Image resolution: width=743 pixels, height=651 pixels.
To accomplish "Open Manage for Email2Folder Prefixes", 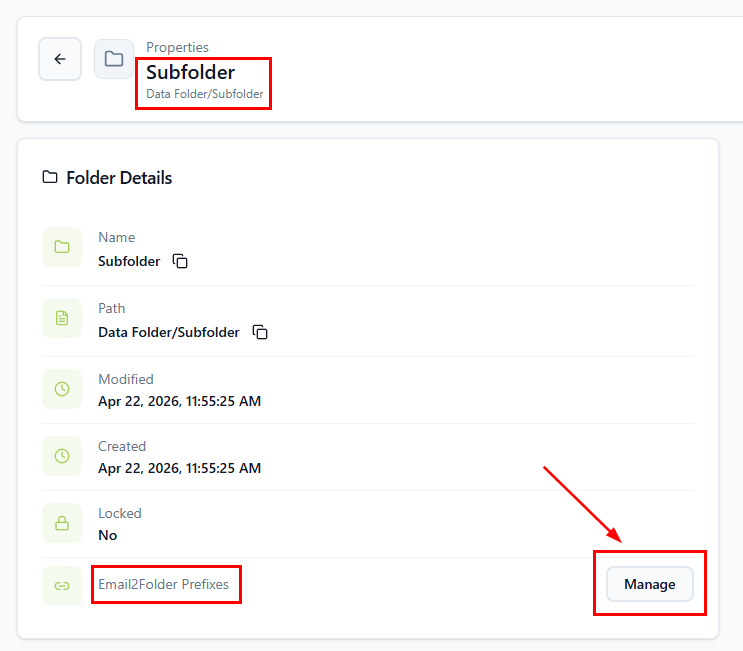I will click(x=649, y=584).
